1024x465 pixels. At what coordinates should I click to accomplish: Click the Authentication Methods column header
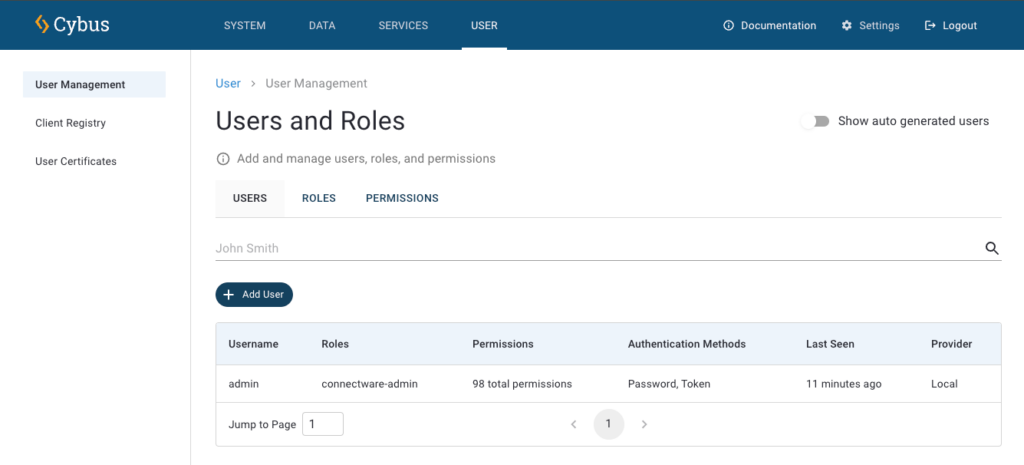tap(687, 344)
